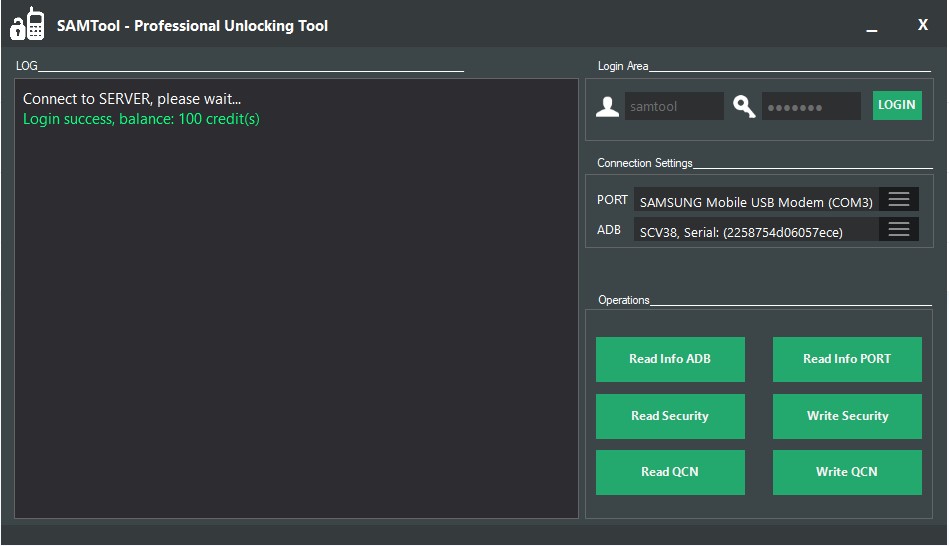Click the green LOGIN button
949x546 pixels.
pos(897,105)
